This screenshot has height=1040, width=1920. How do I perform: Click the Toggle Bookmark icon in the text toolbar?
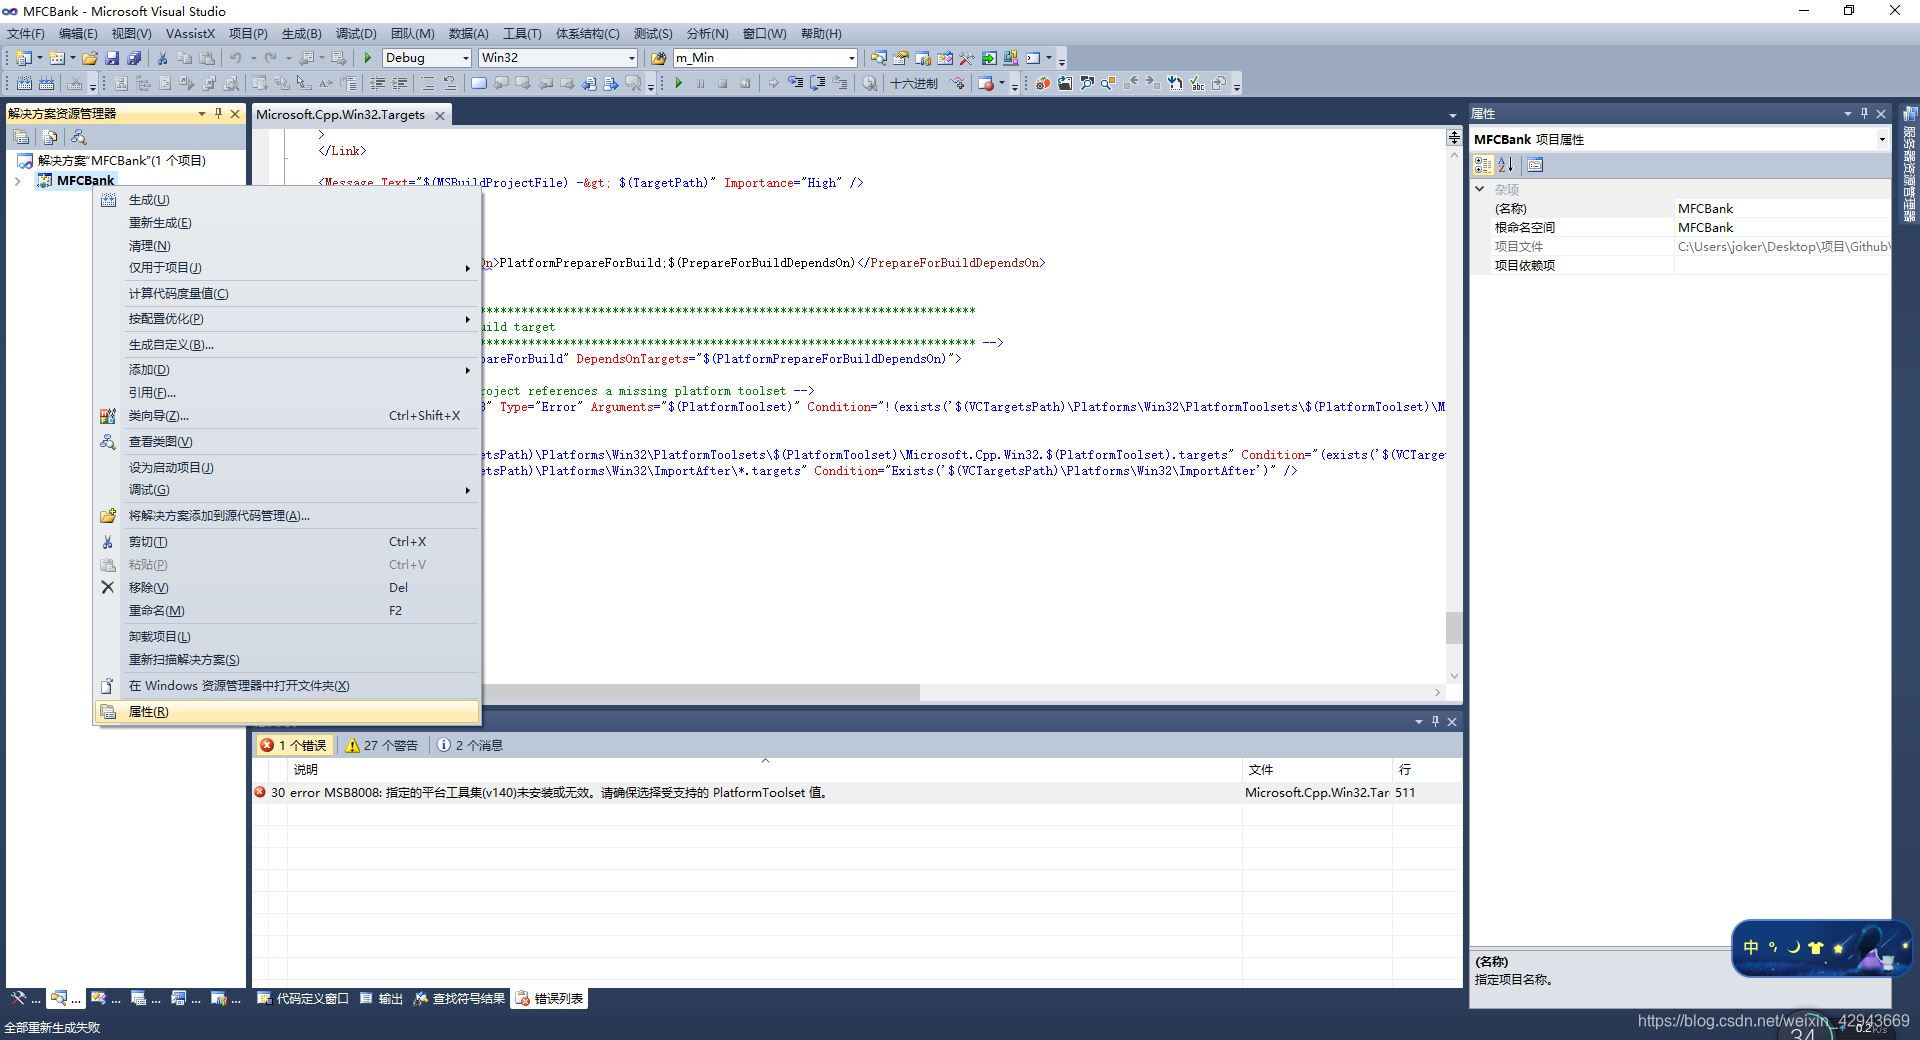pos(479,83)
